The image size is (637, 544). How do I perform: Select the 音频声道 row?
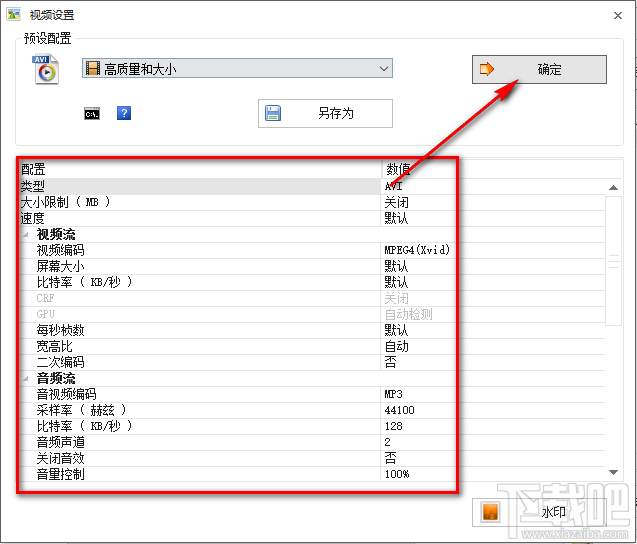[x=312, y=442]
